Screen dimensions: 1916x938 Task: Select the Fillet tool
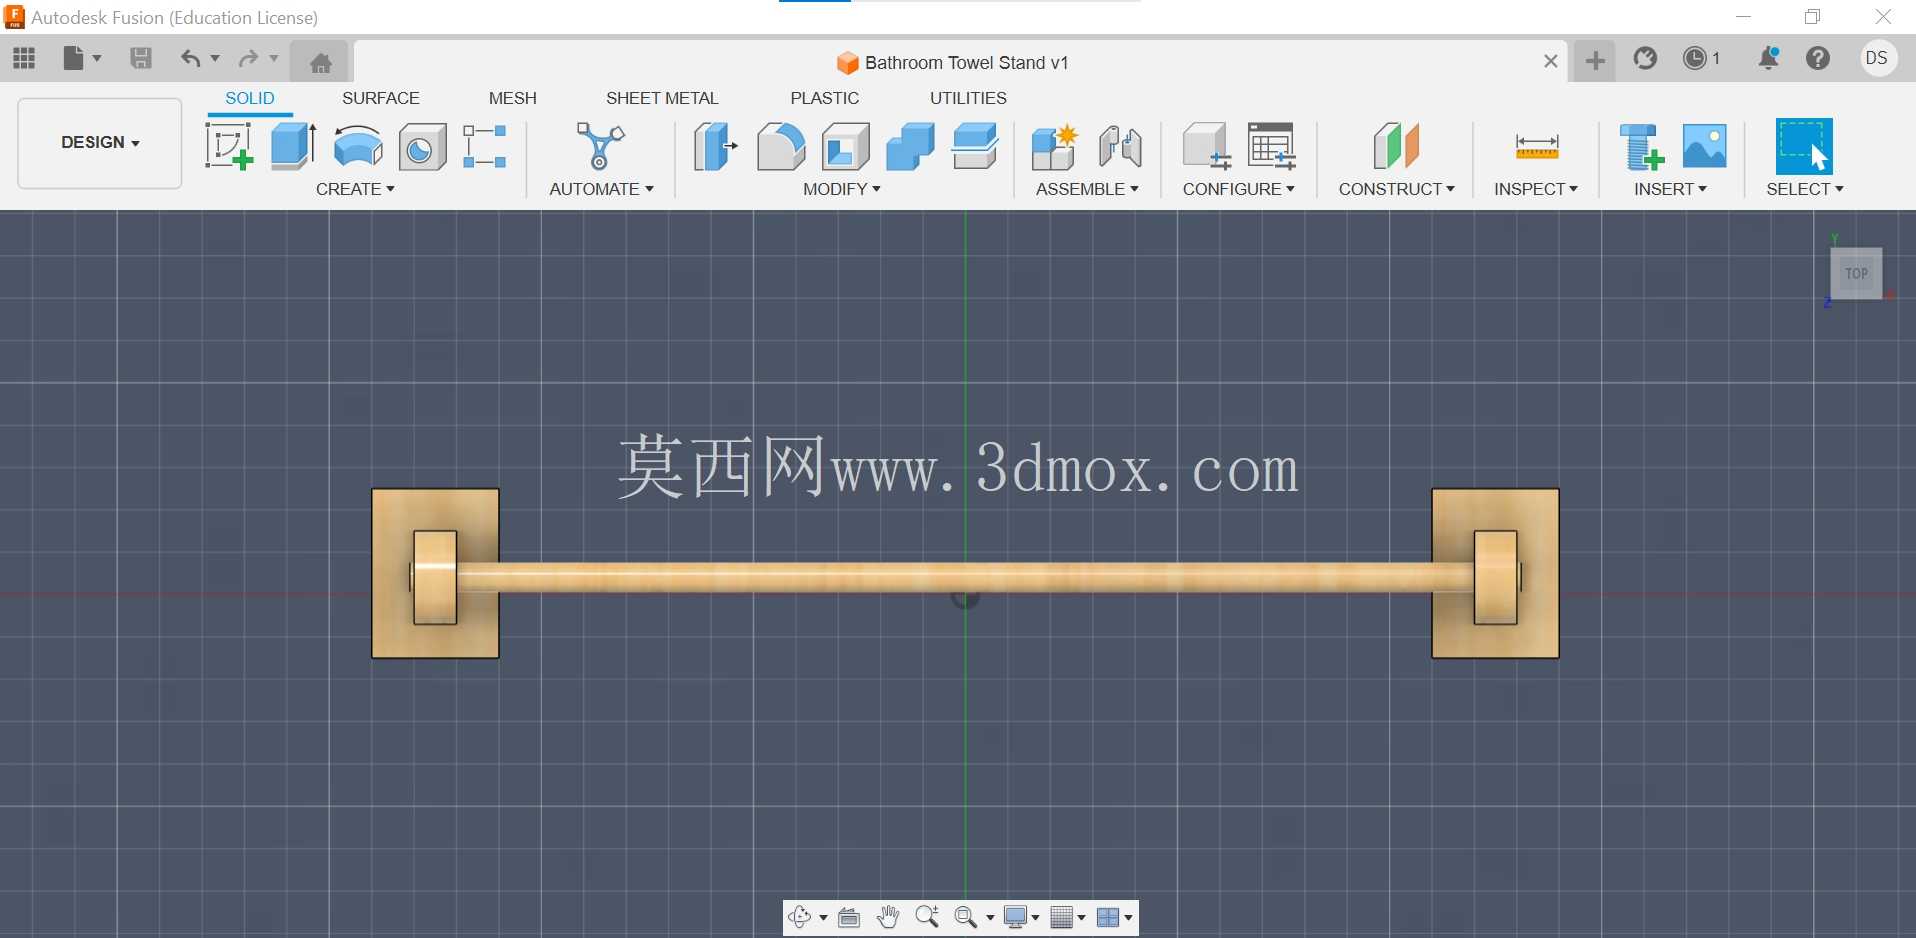coord(781,146)
